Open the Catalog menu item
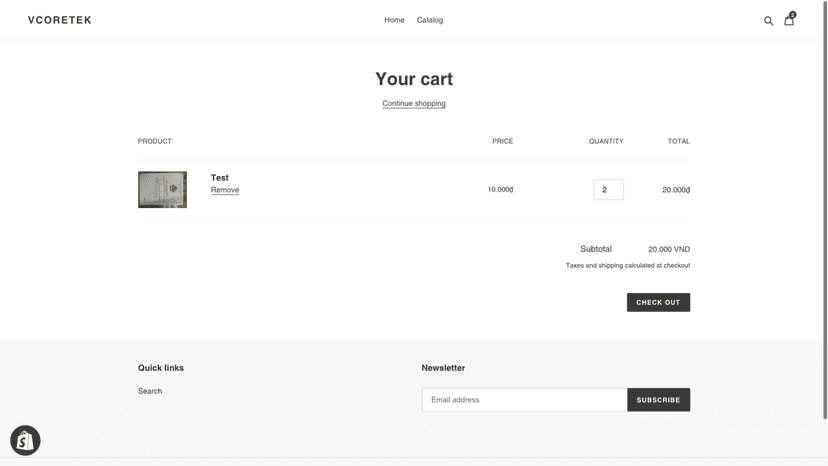 point(430,20)
